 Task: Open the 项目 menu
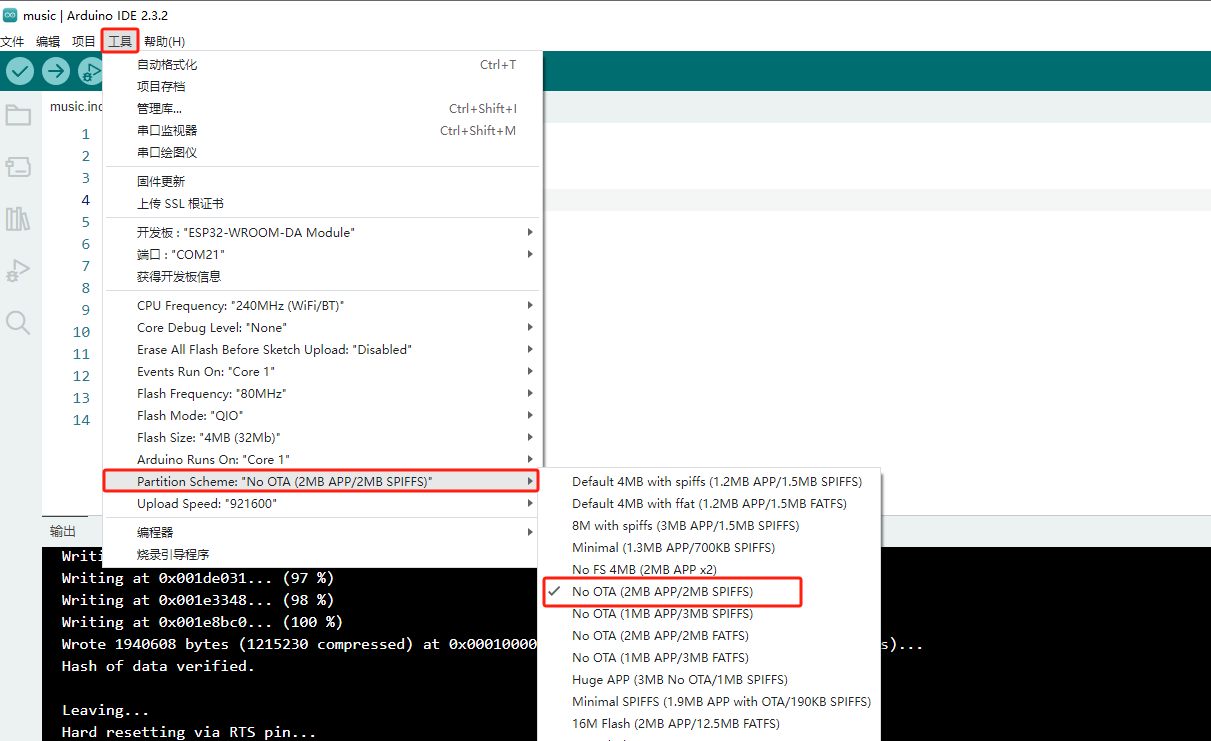coord(84,41)
